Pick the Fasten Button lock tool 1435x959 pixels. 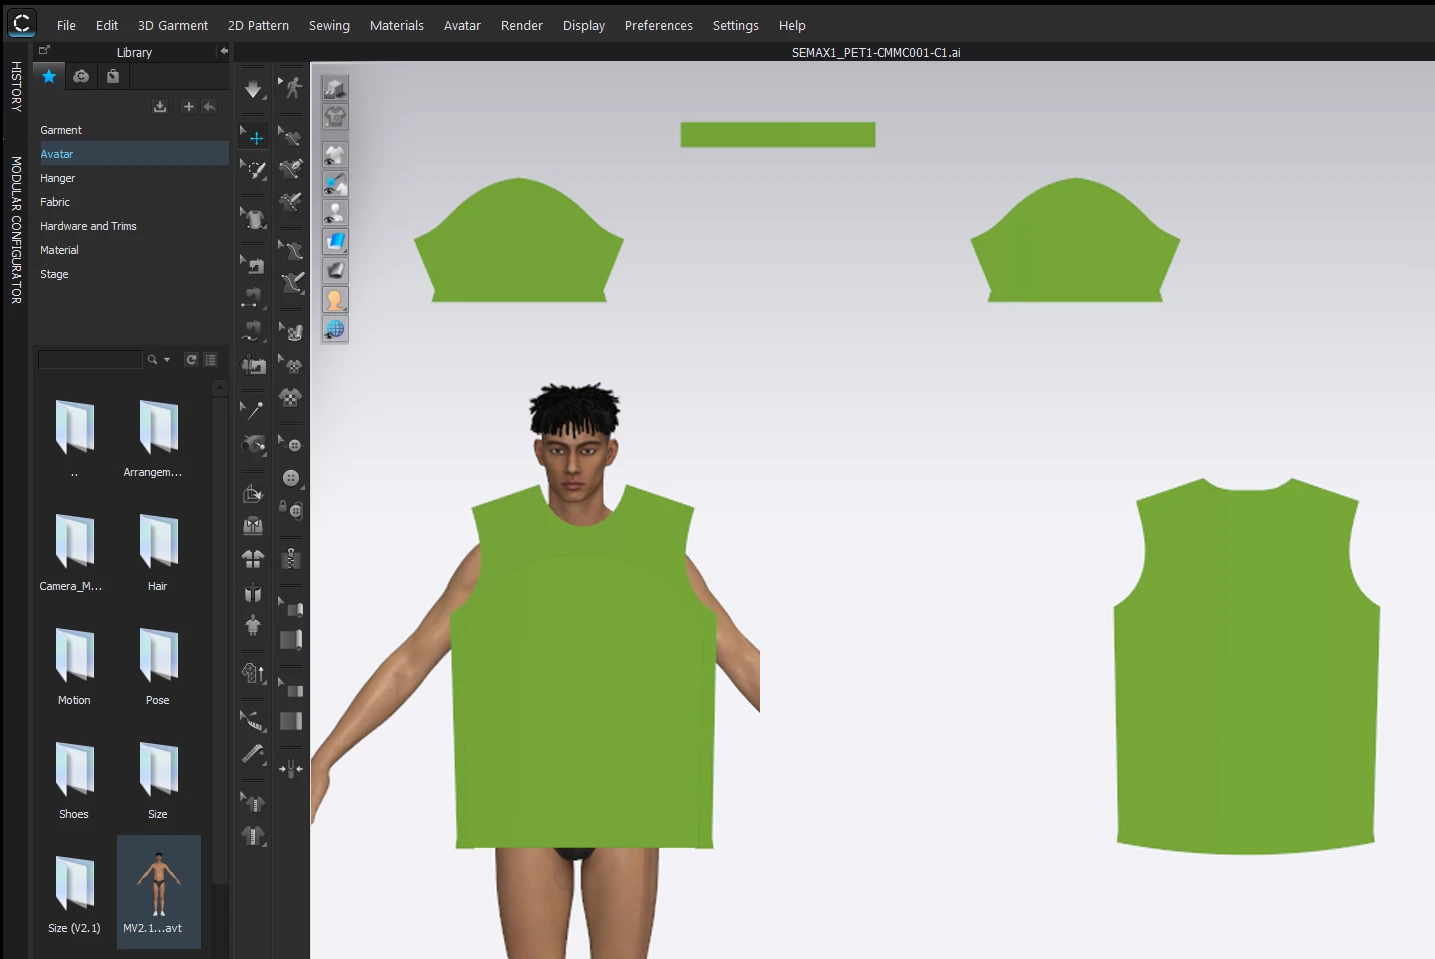(291, 510)
